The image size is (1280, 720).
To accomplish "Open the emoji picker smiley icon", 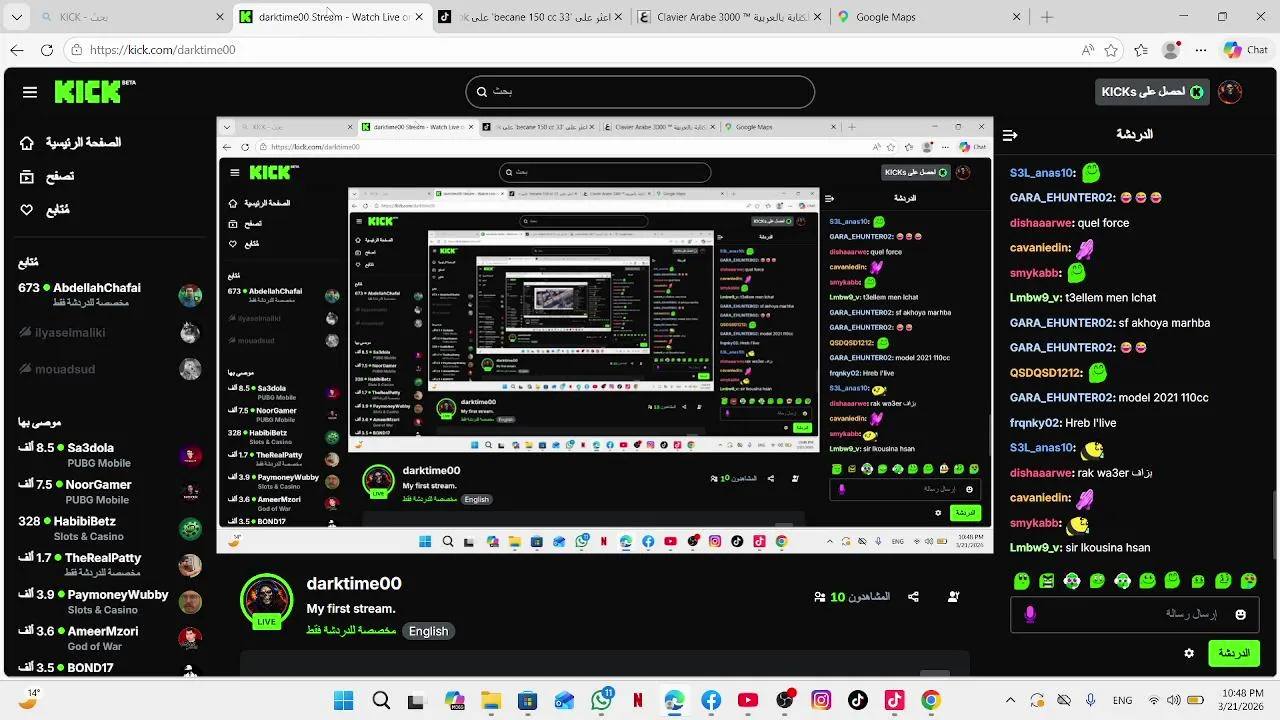I will tap(1241, 614).
